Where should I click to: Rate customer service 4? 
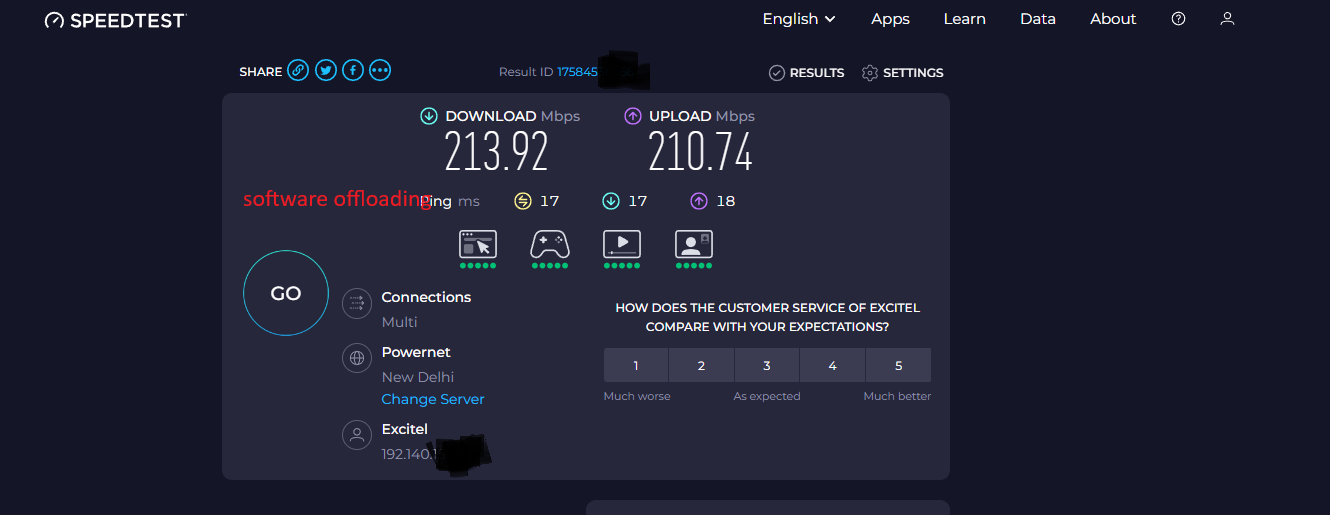tap(833, 365)
